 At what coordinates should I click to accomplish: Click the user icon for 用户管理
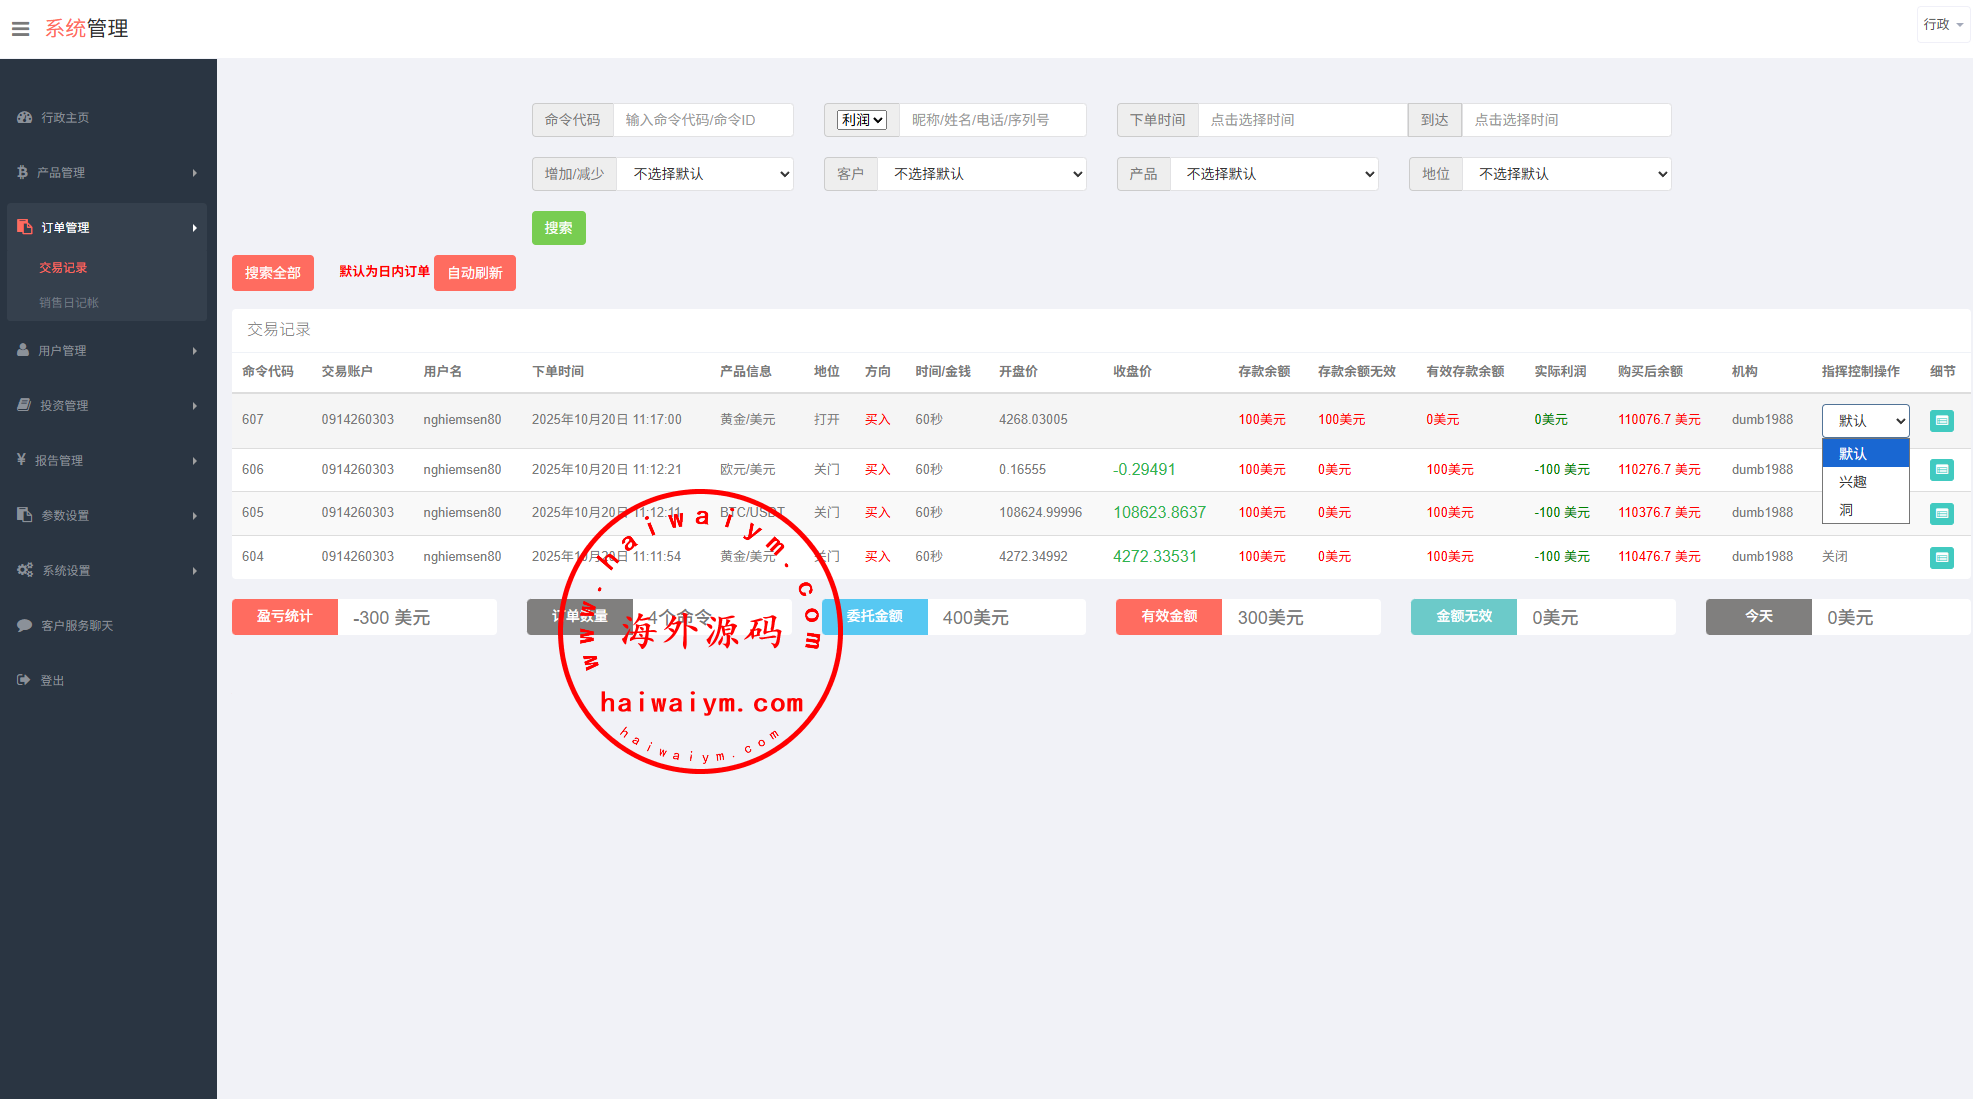point(23,350)
